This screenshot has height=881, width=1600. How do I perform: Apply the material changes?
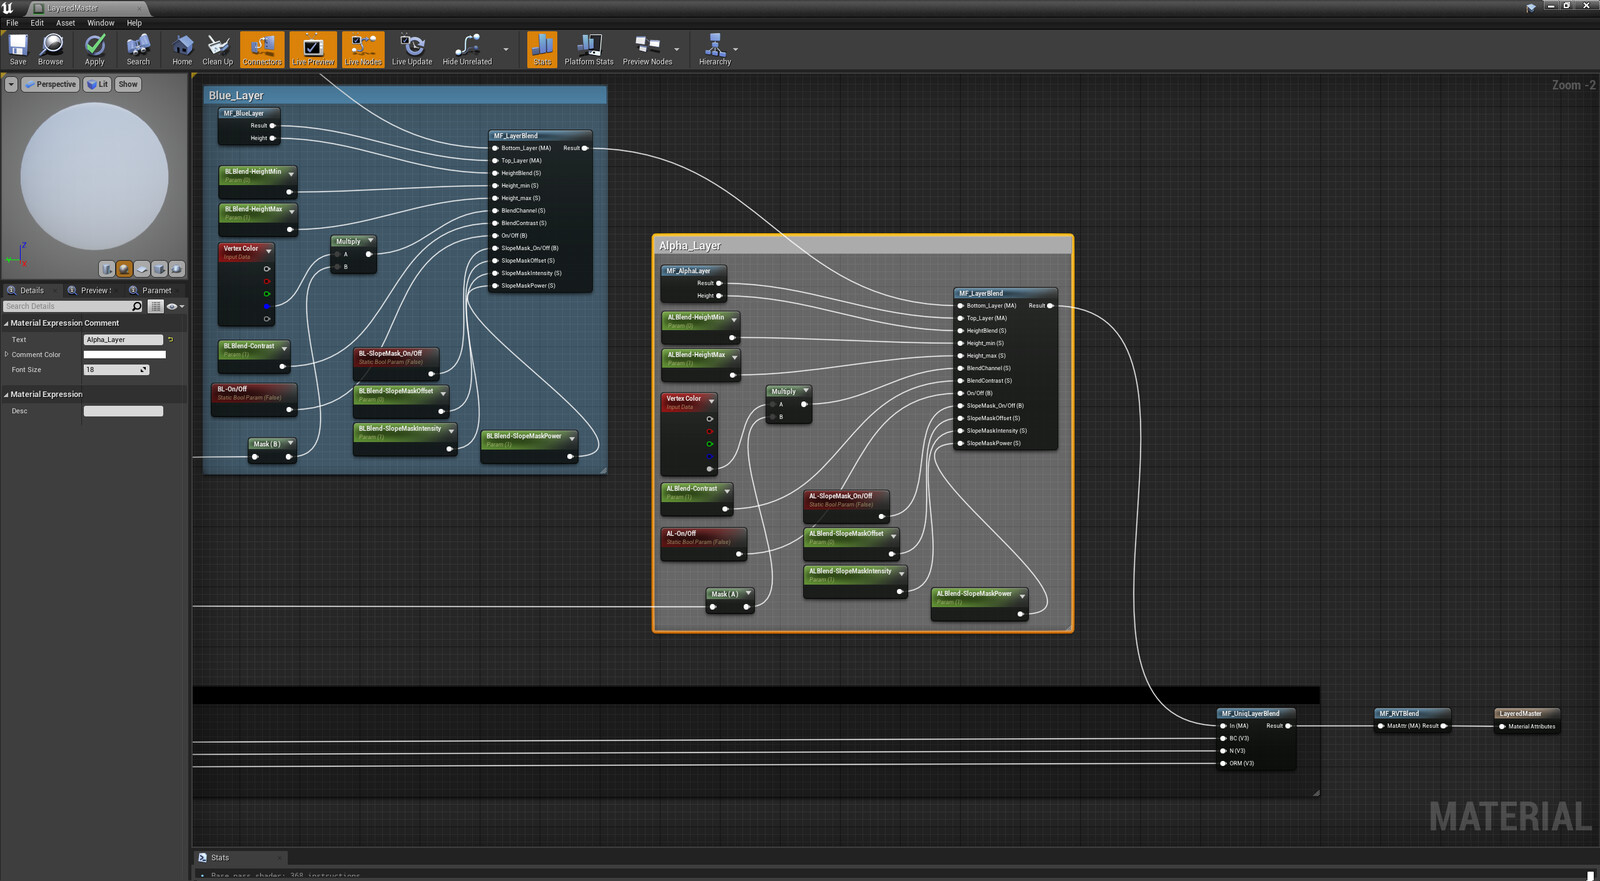[95, 49]
